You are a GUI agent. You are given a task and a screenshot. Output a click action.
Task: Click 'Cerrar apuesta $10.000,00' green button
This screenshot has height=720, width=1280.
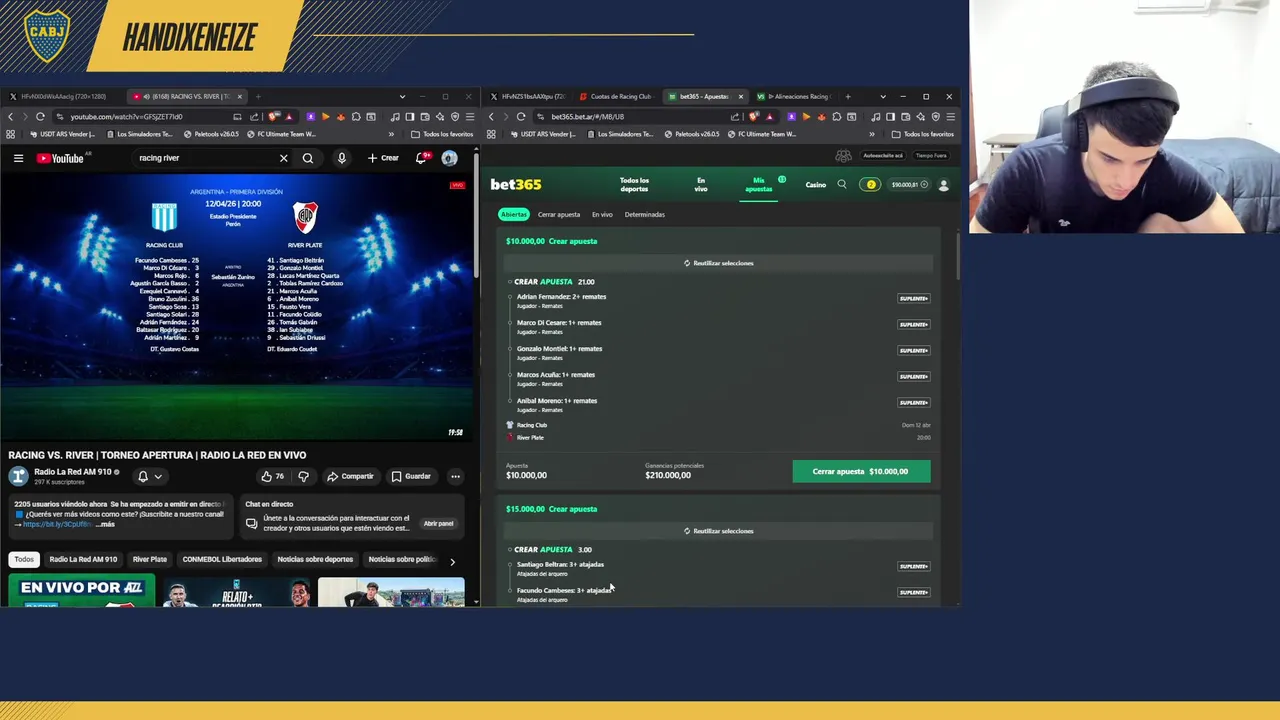(x=861, y=471)
